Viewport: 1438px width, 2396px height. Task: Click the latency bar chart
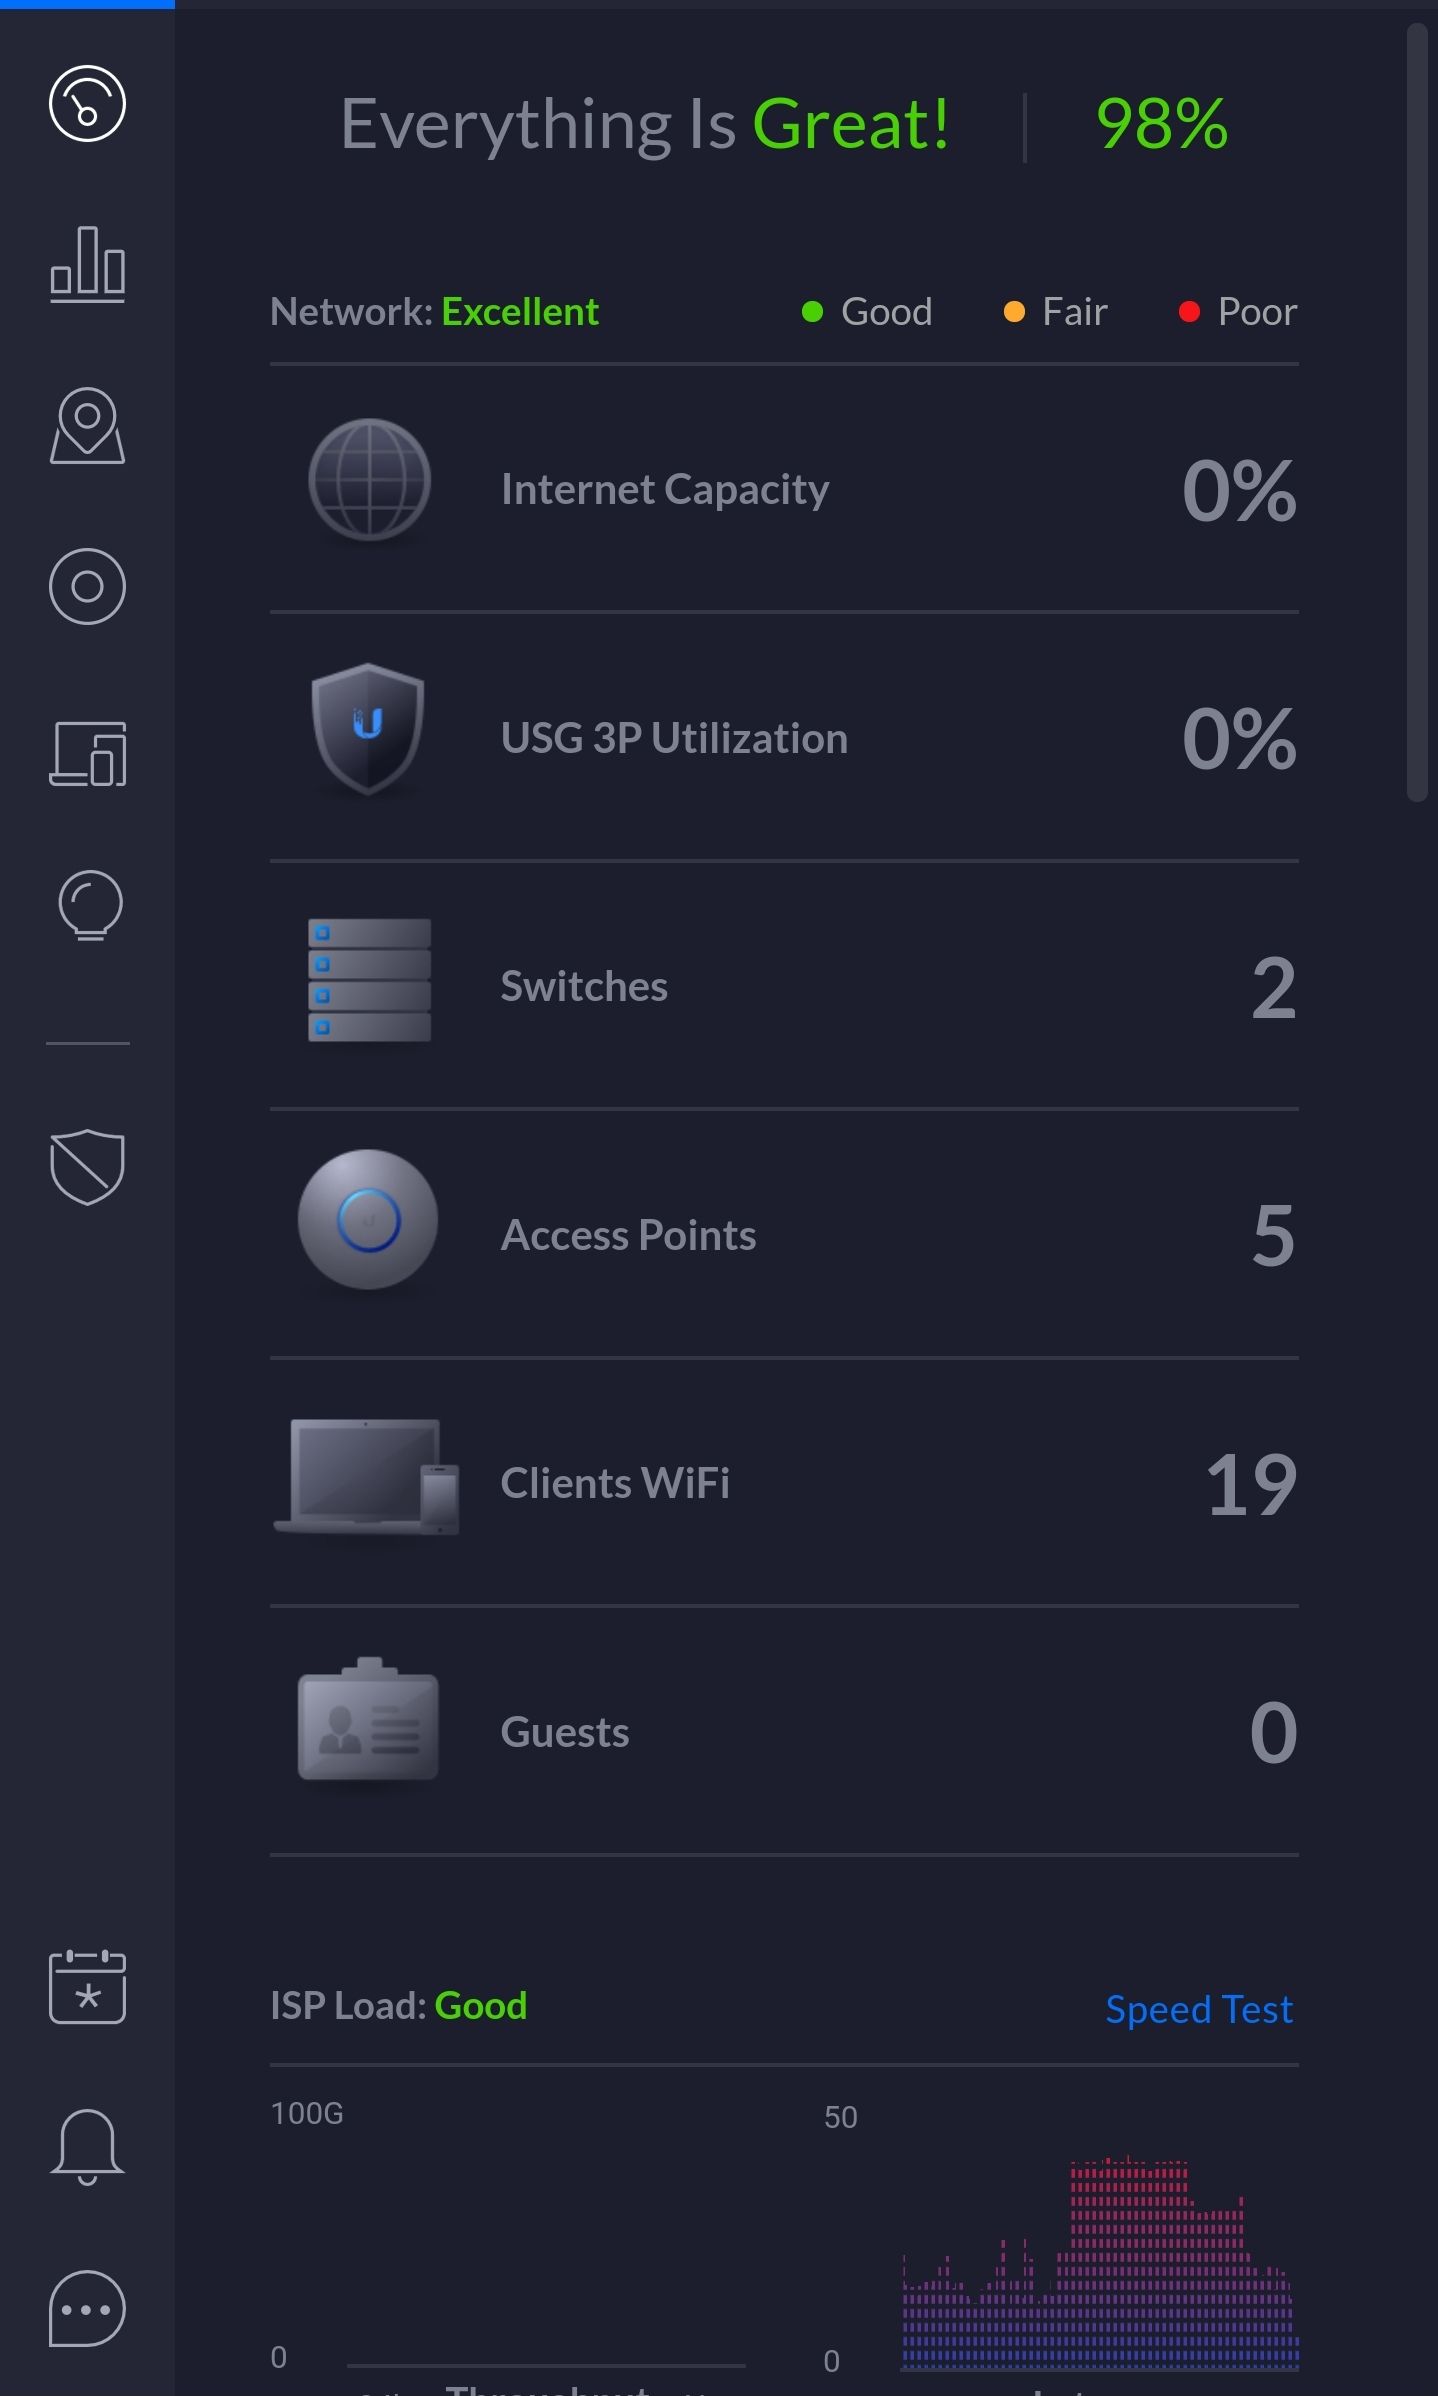[1100, 2262]
